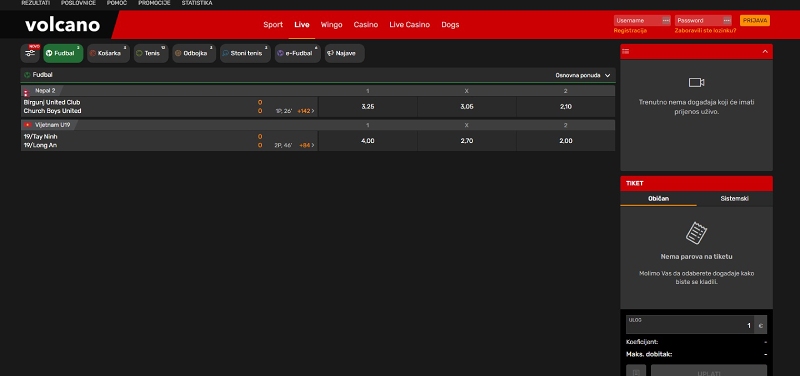Click the euro currency button
The image size is (800, 376).
(760, 325)
